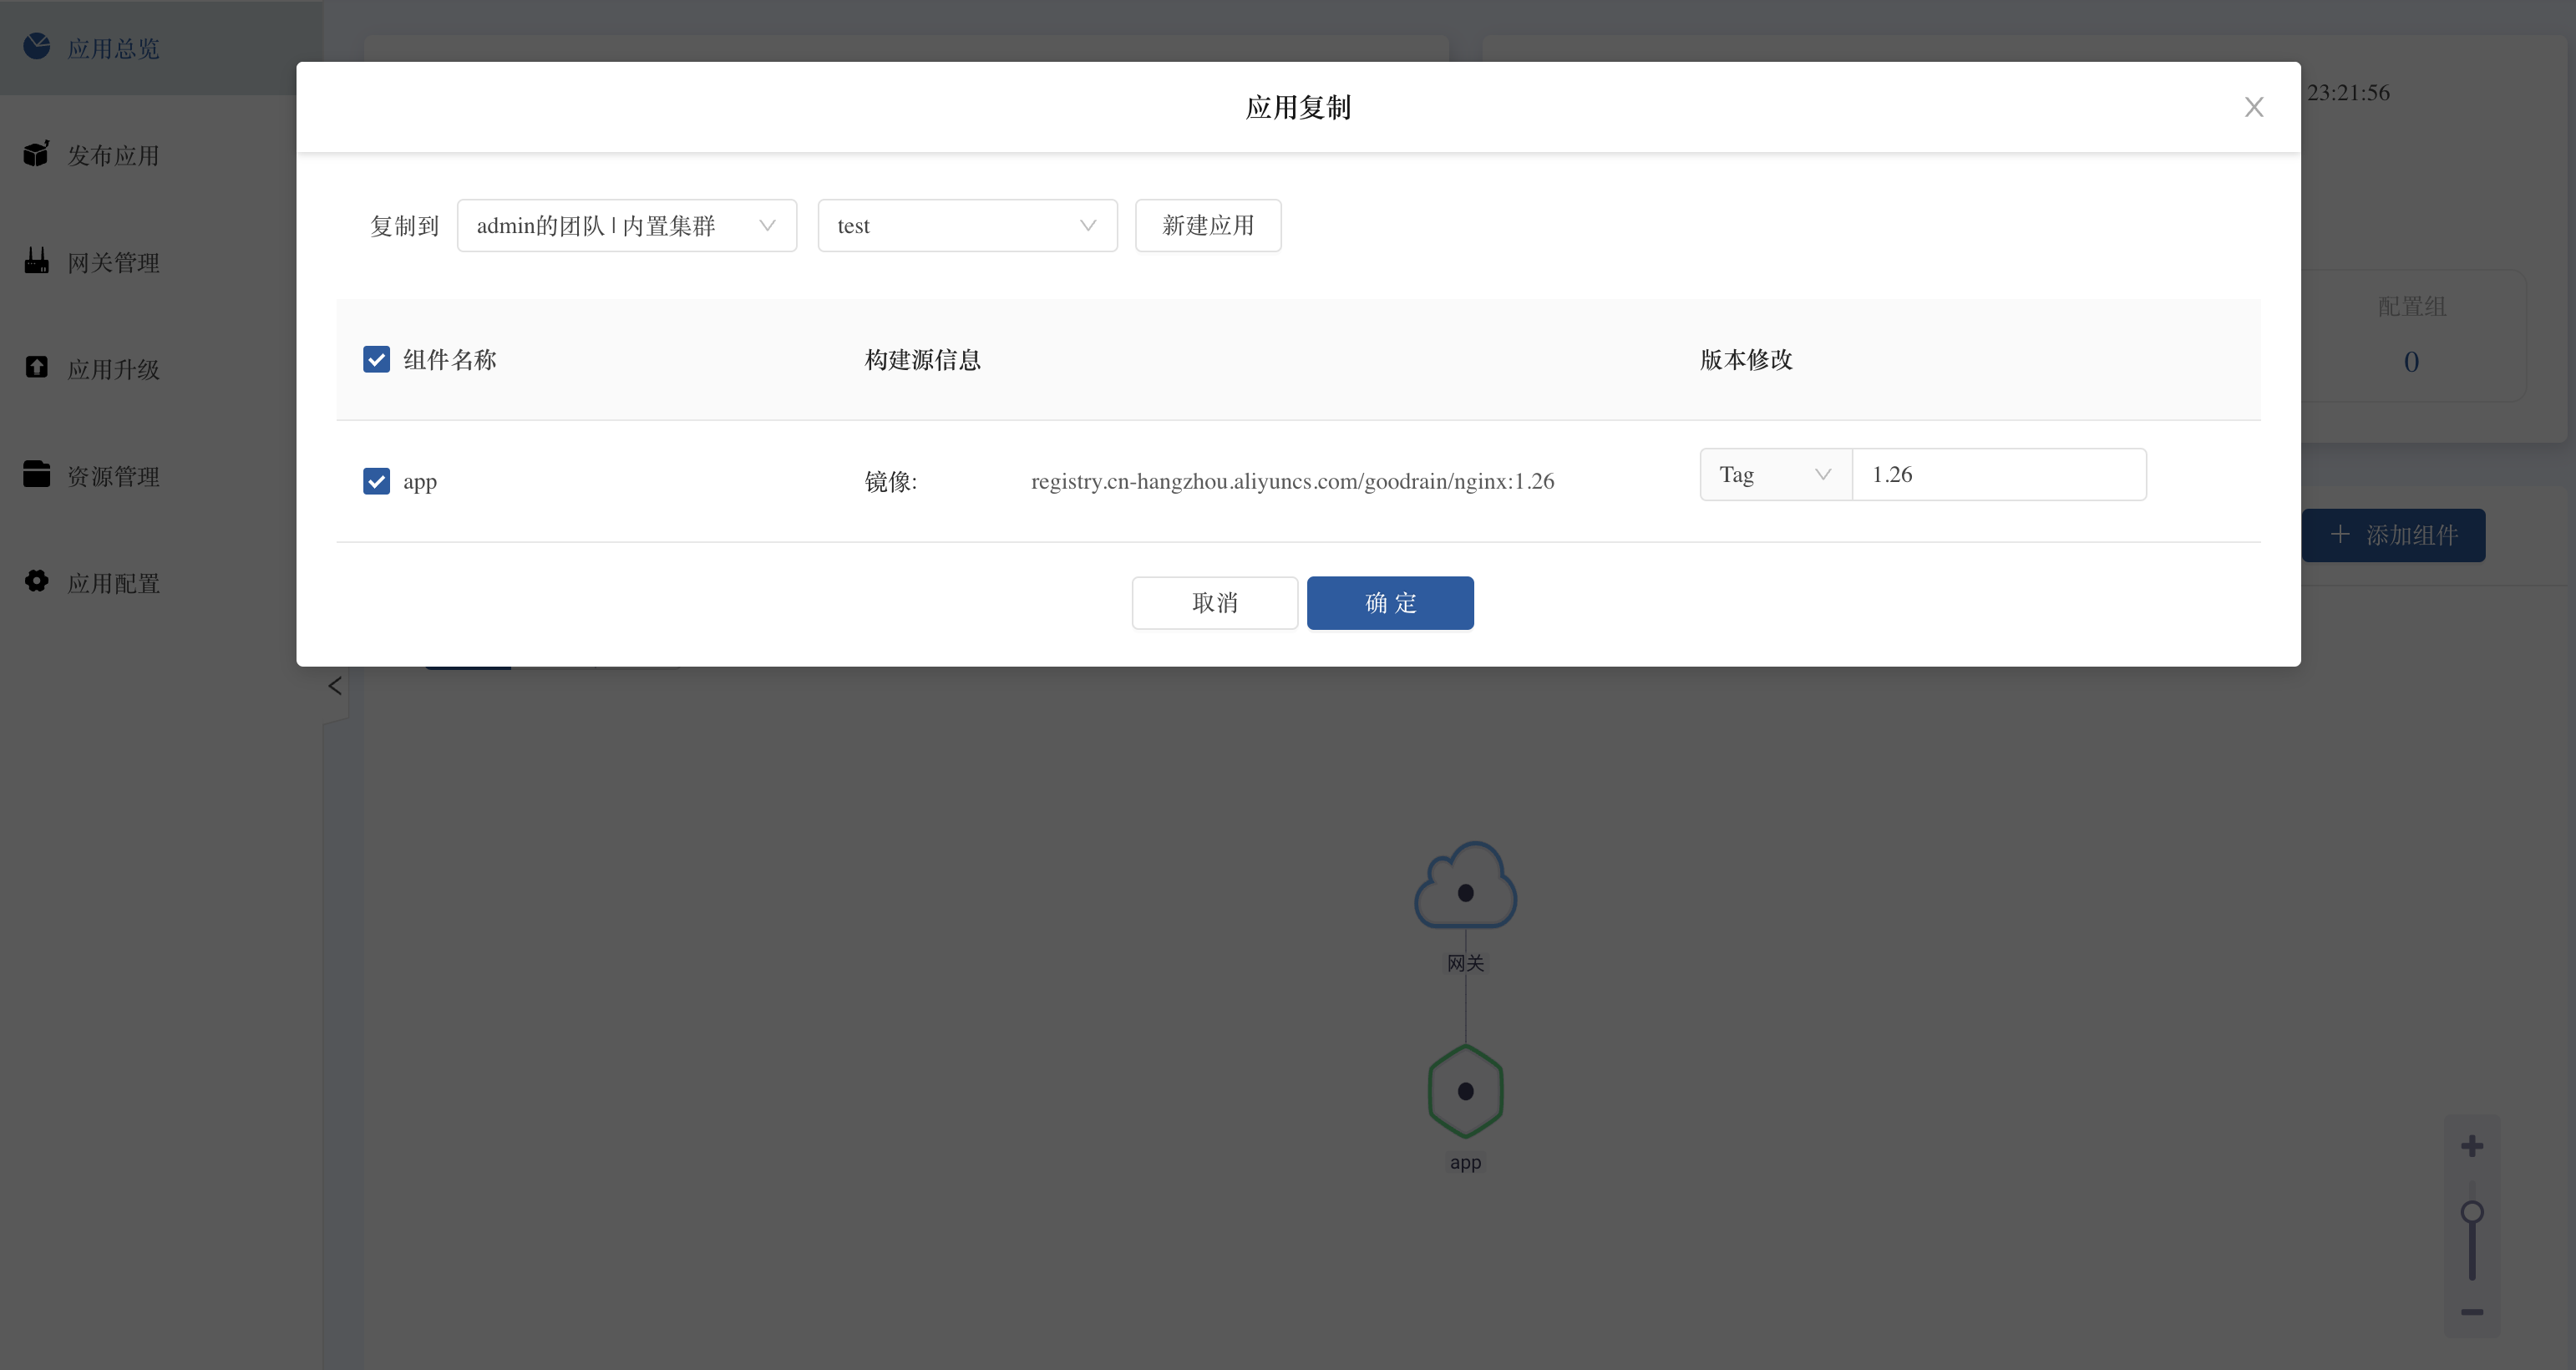Click the 新建应用 button
2576x1370 pixels.
point(1208,226)
